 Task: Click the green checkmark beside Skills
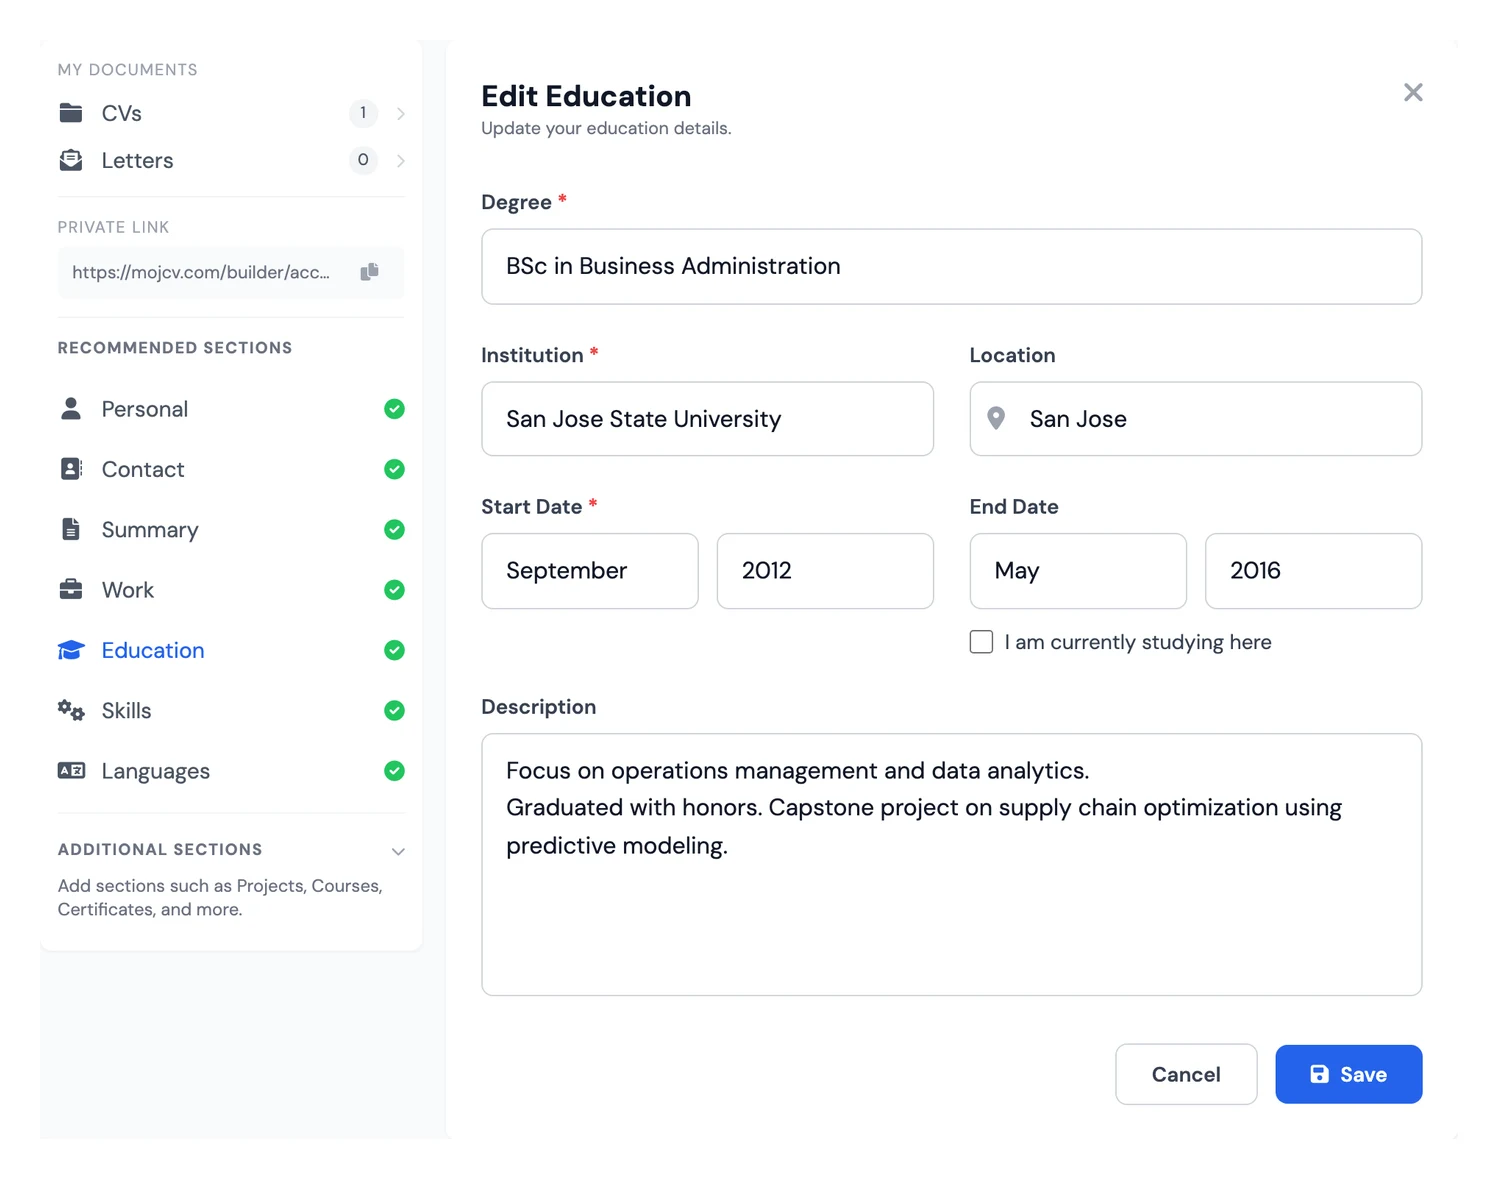395,711
